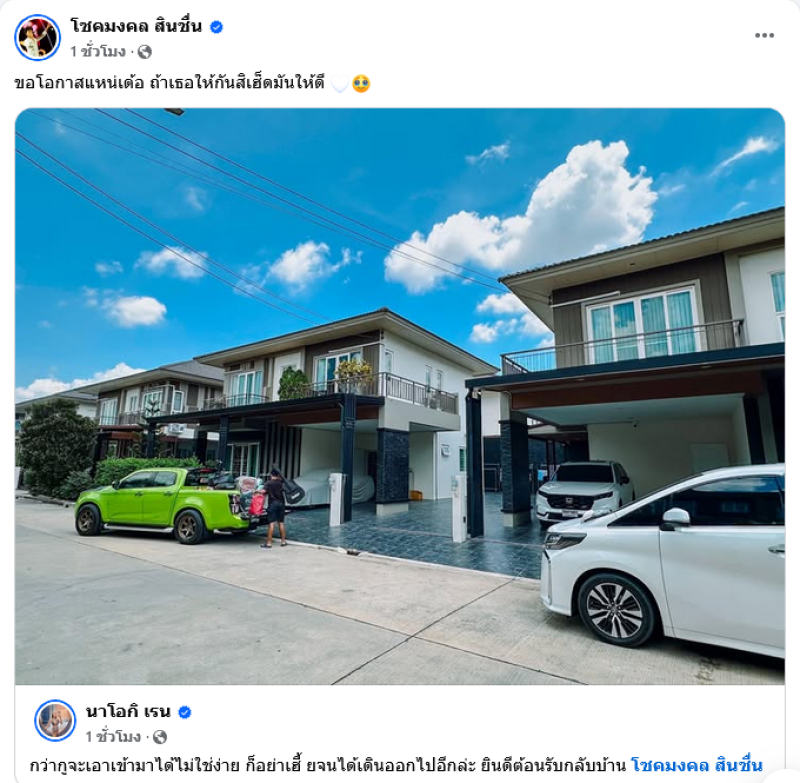Open นาโอกิ เรน profile picture
Image resolution: width=800 pixels, height=783 pixels.
55,720
